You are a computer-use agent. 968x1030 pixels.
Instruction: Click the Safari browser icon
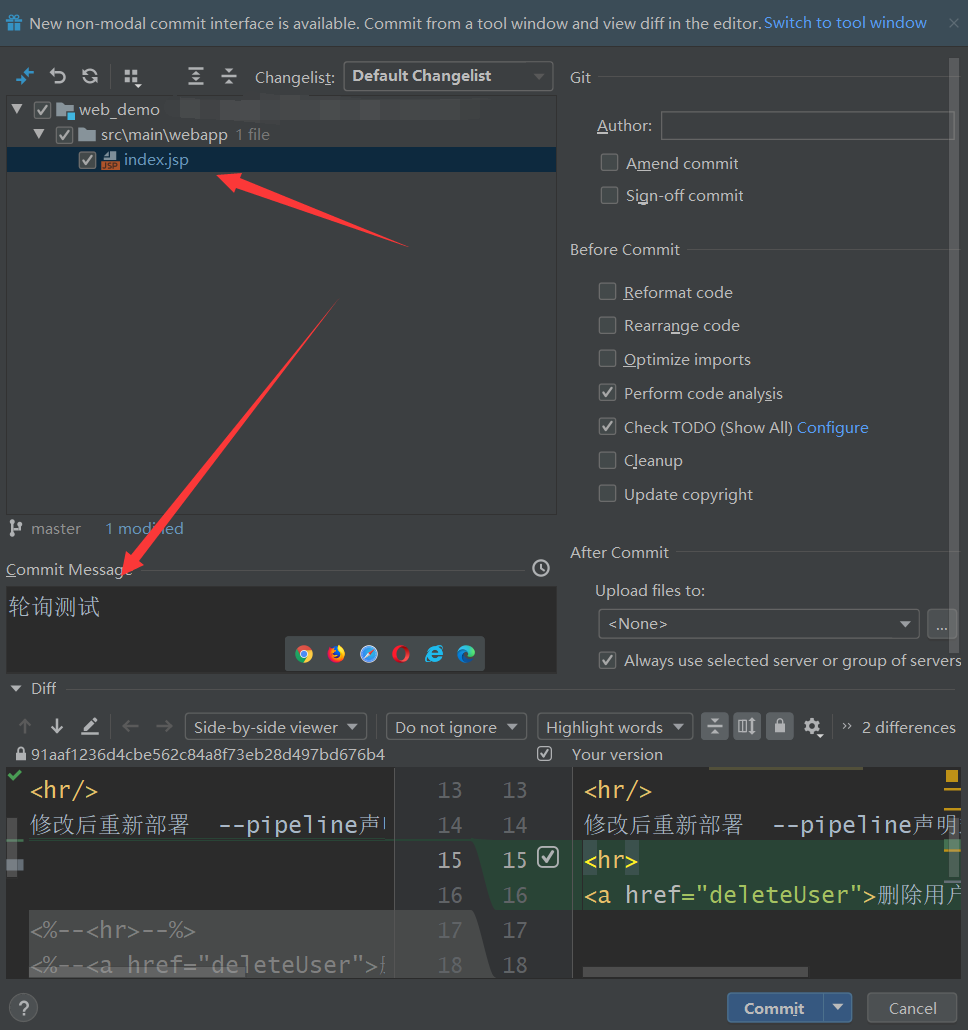[369, 654]
